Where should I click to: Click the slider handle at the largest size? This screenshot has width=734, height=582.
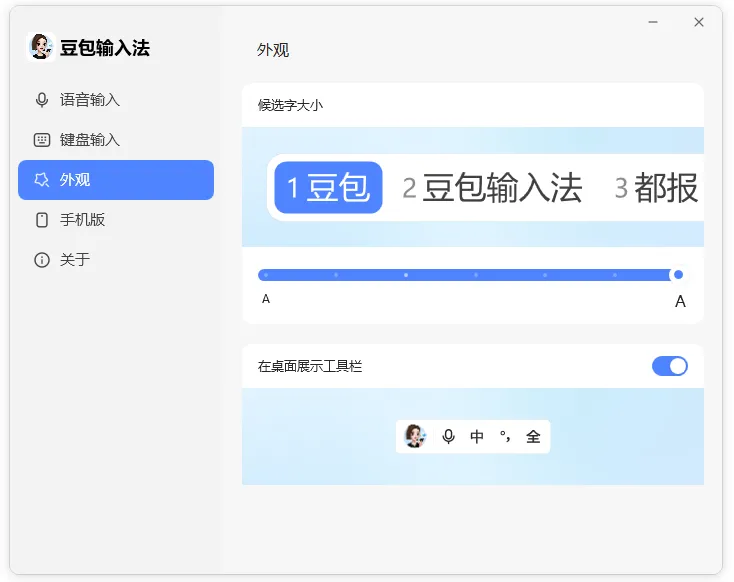click(x=678, y=275)
